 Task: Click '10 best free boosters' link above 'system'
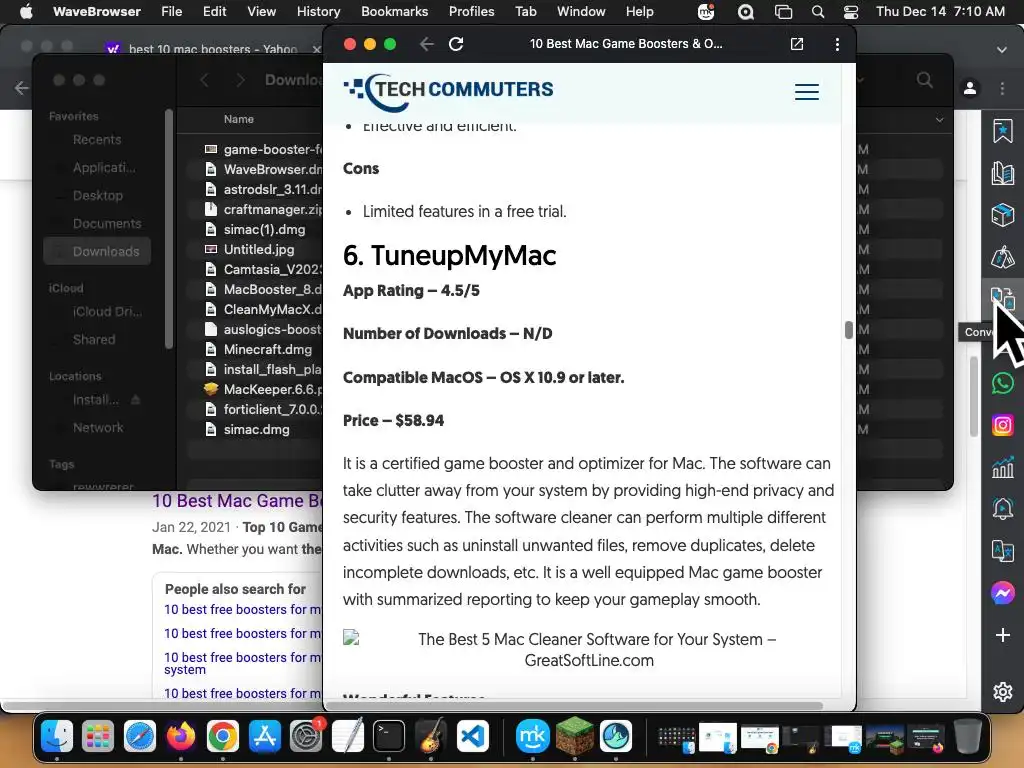coord(242,658)
